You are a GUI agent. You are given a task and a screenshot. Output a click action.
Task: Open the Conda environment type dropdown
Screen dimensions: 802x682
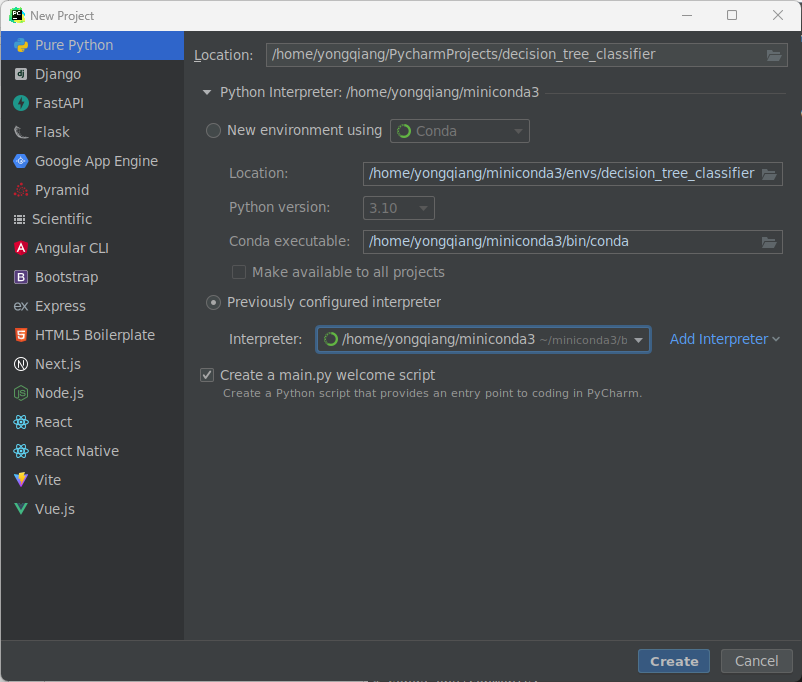(x=459, y=130)
